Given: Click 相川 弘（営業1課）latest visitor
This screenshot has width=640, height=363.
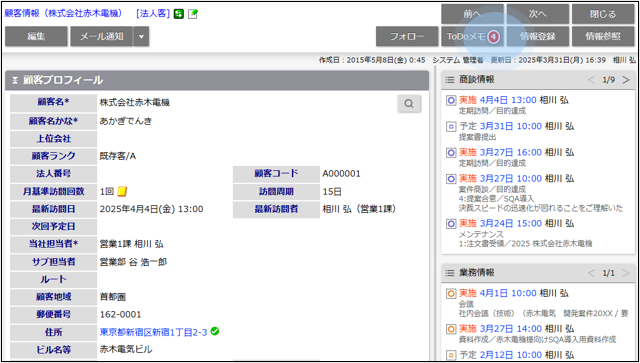Looking at the screenshot, I should [x=359, y=209].
